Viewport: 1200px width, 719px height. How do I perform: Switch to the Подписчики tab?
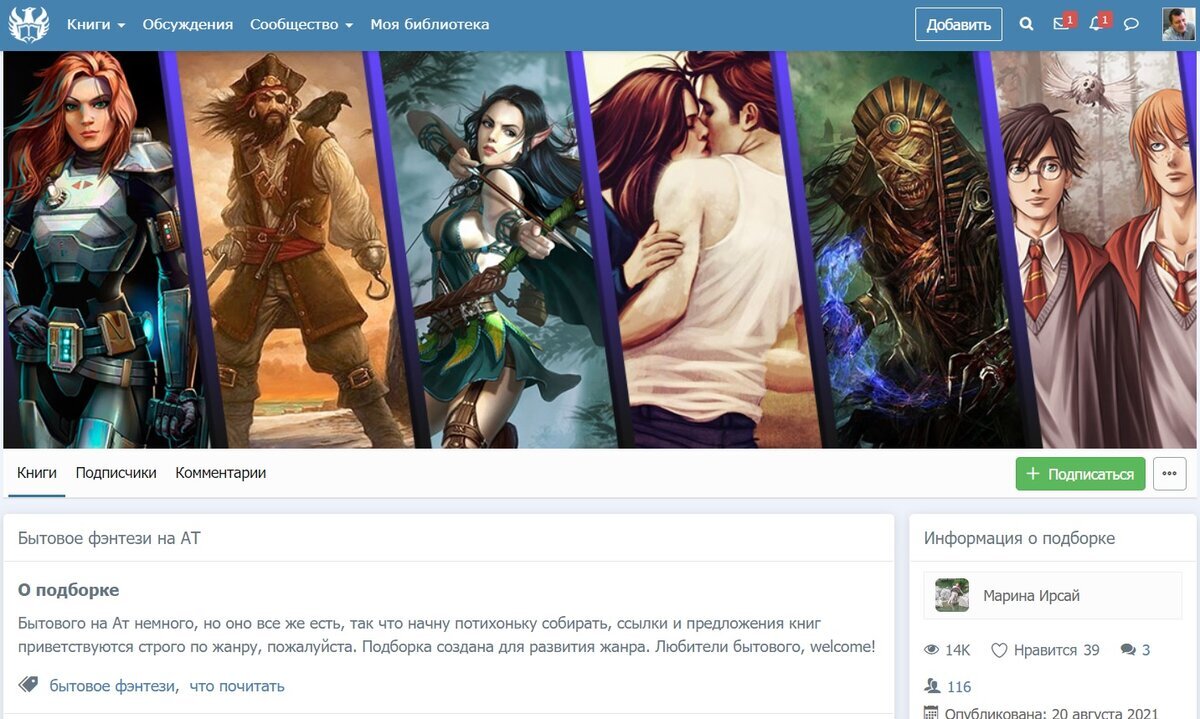pyautogui.click(x=116, y=473)
